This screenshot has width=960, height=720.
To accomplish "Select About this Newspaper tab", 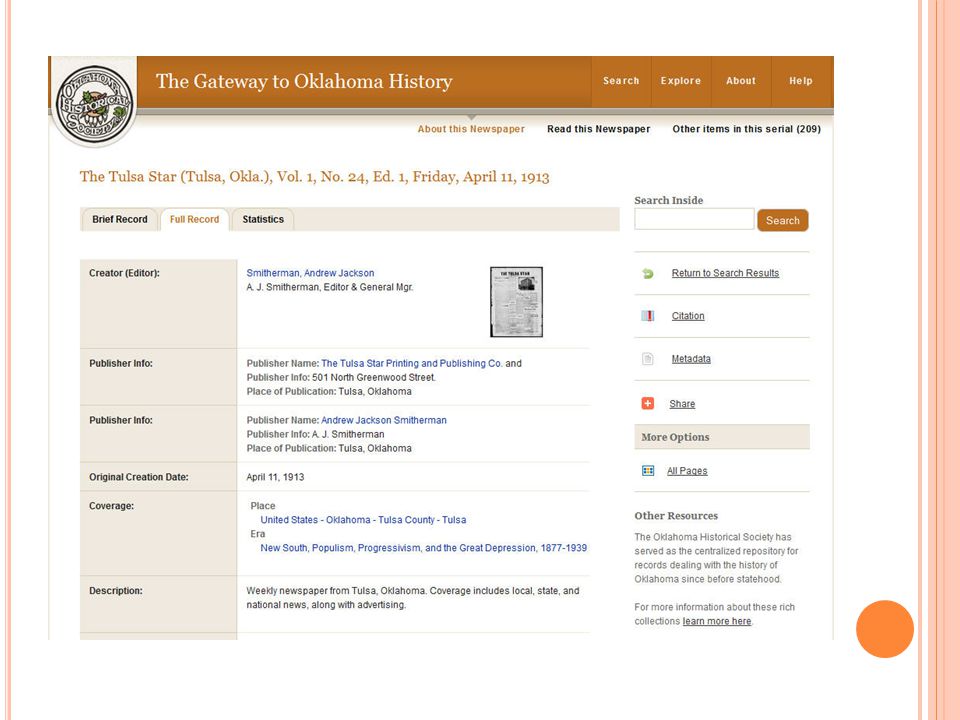I will point(471,129).
